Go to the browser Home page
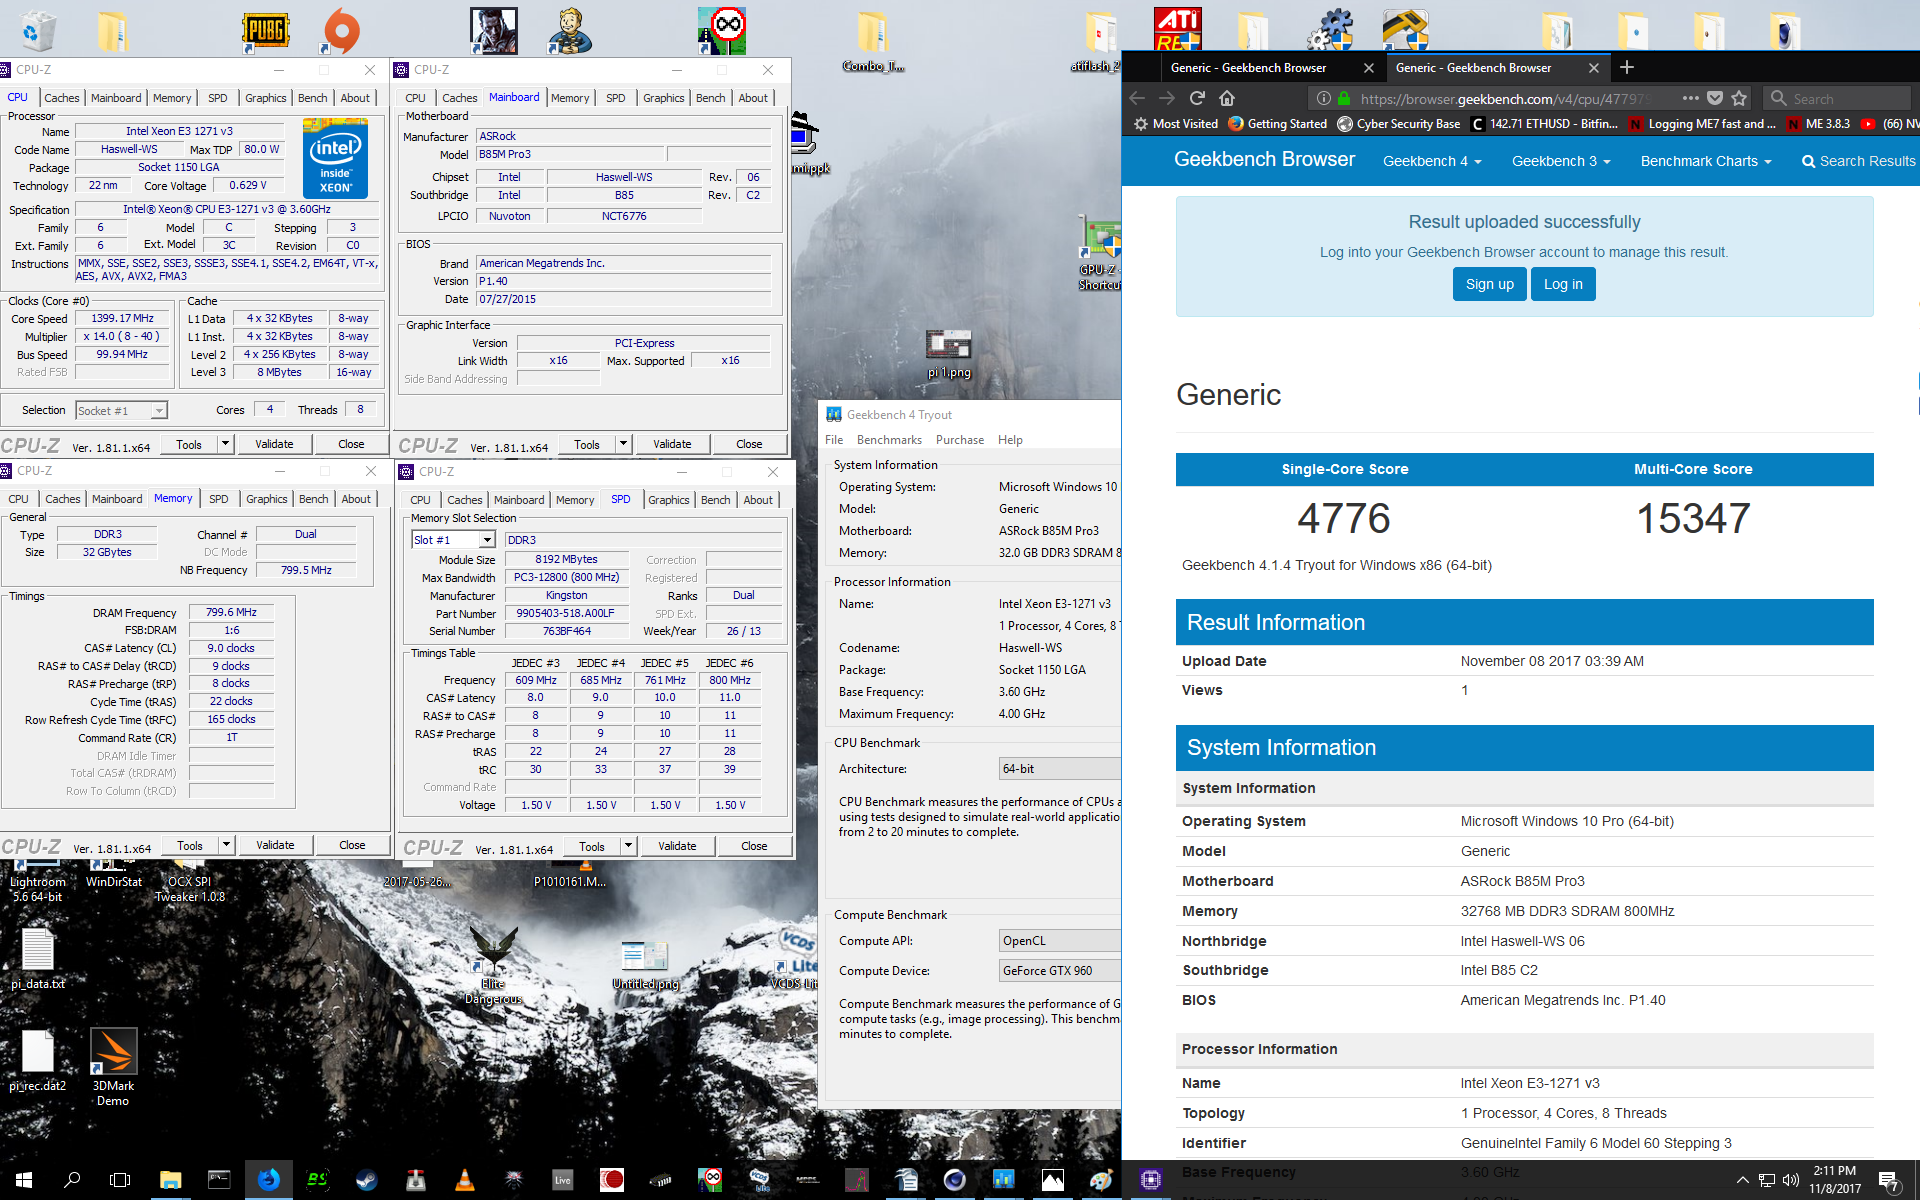 (1227, 98)
